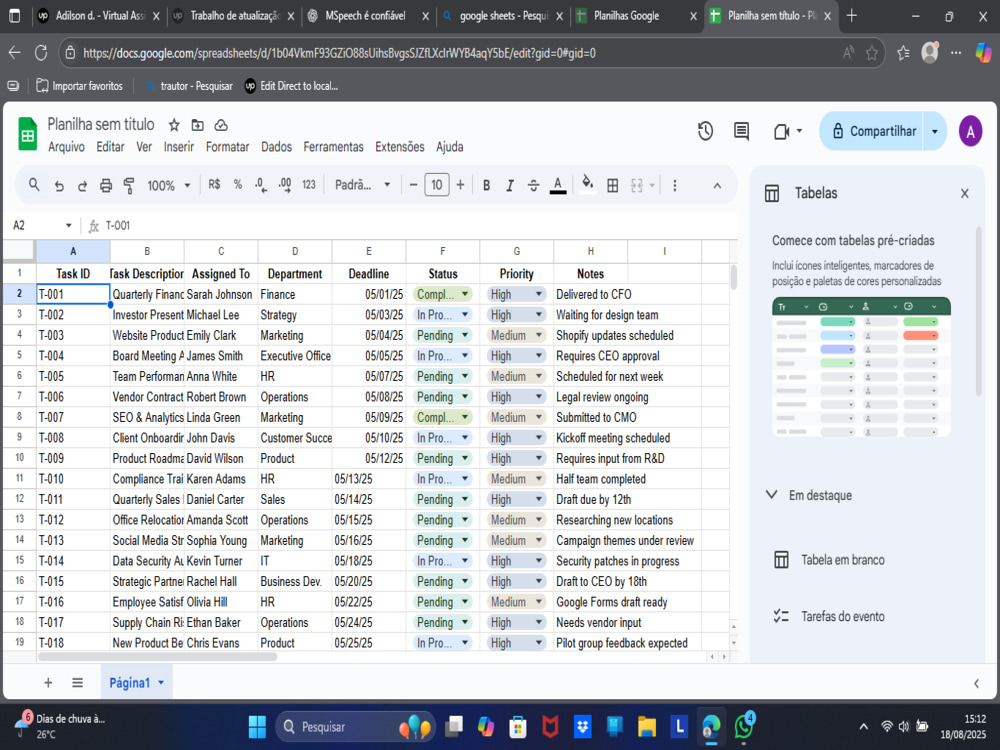Open File Explorer from the taskbar
The height and width of the screenshot is (750, 1000).
(x=647, y=726)
